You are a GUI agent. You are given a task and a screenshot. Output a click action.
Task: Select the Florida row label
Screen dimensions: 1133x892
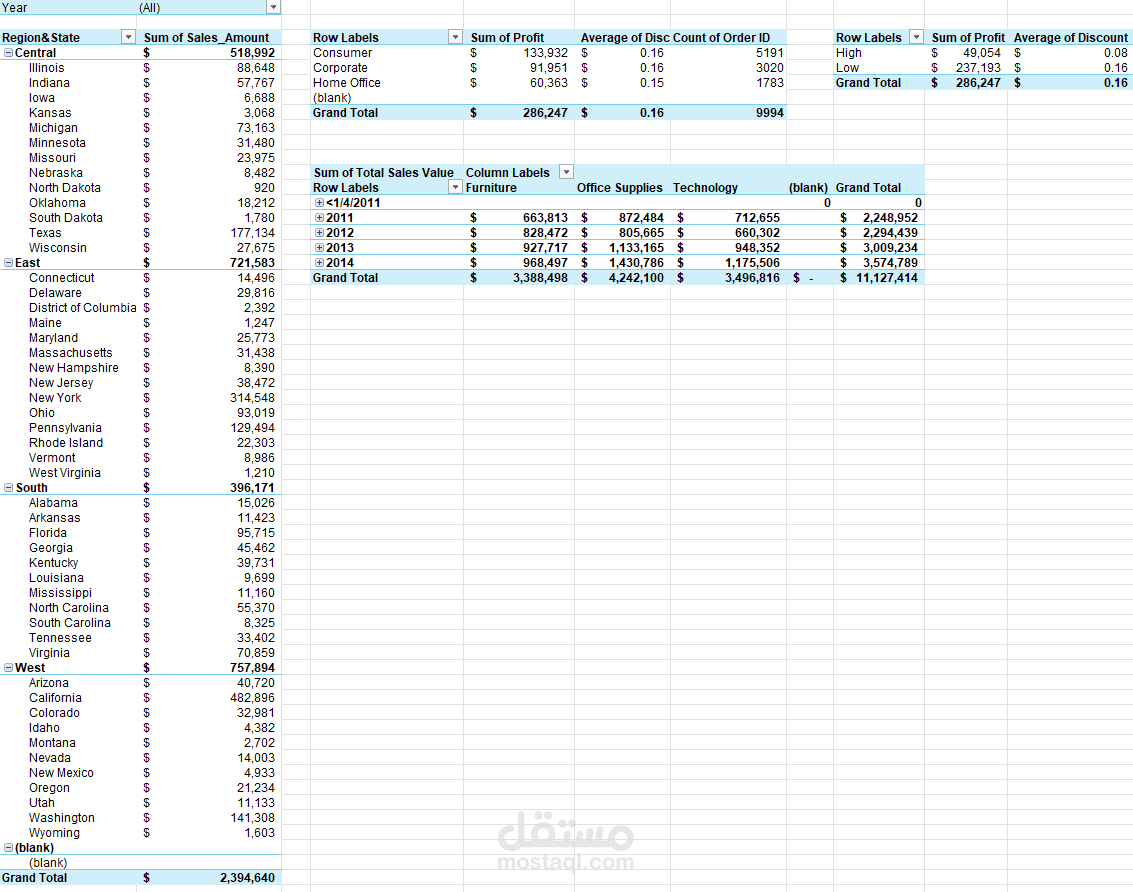[48, 533]
